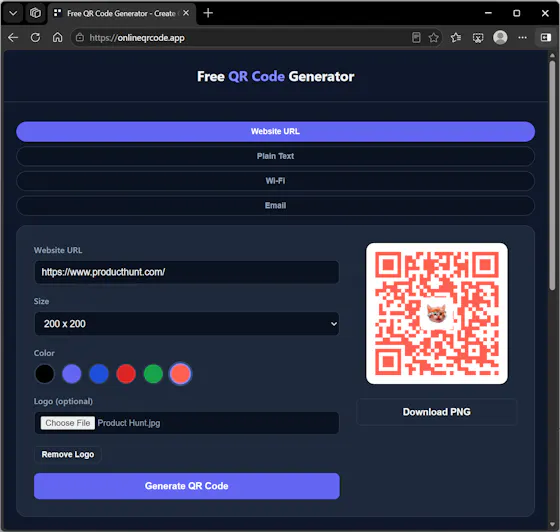Close the Free QR Code Generator tab
560x532 pixels.
pyautogui.click(x=186, y=13)
